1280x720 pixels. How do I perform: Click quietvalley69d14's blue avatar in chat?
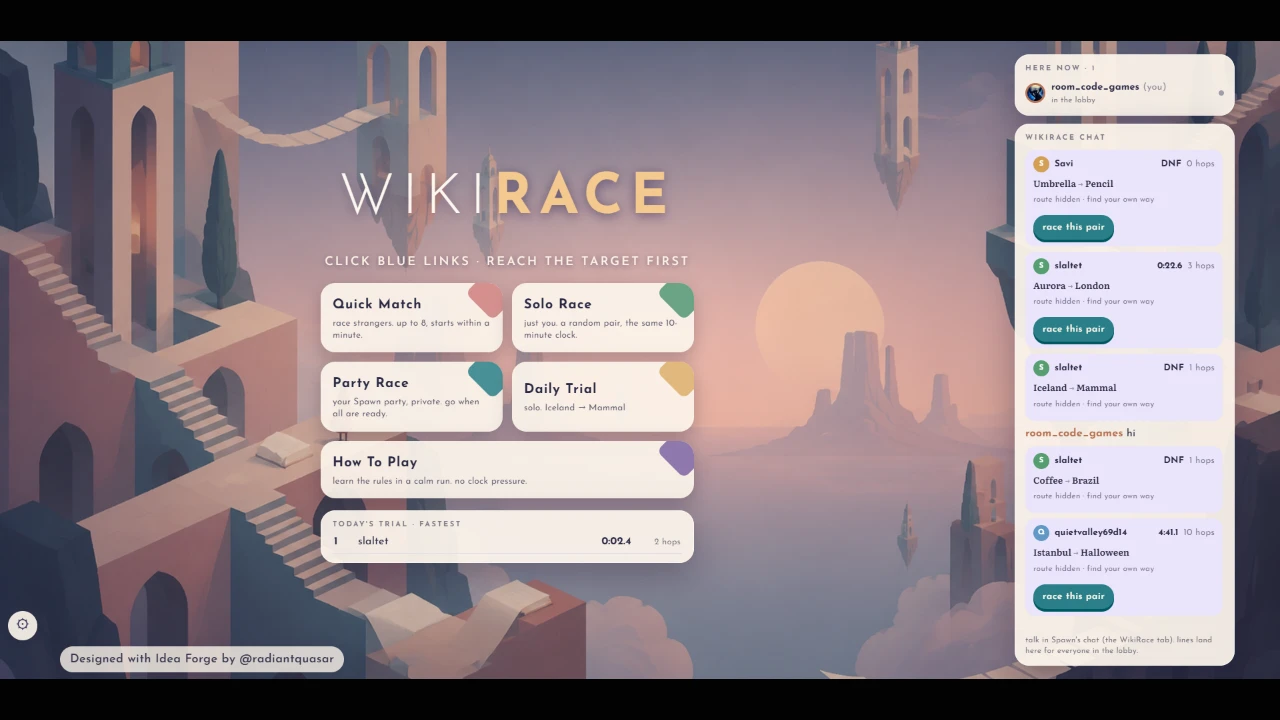coord(1041,533)
